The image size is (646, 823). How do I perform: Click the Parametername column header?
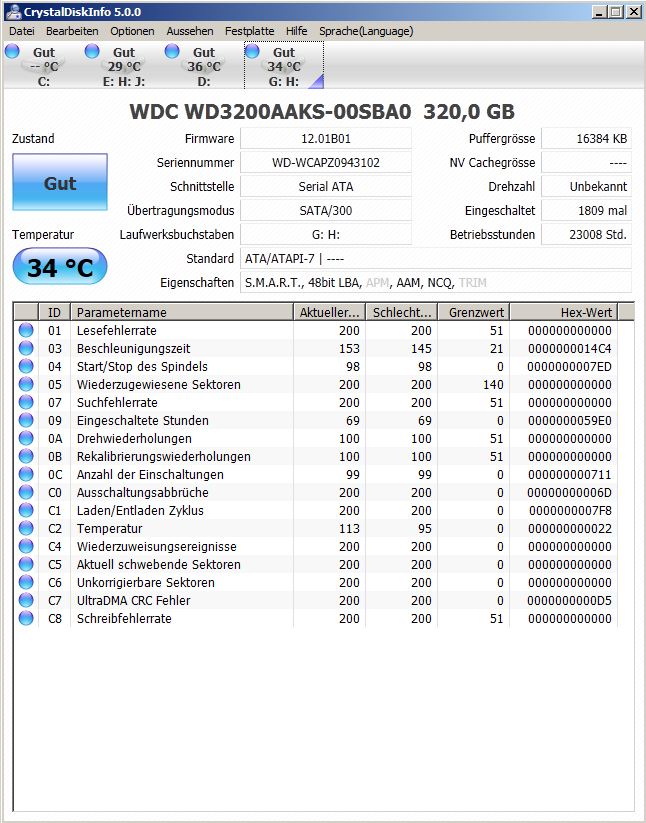pyautogui.click(x=182, y=312)
